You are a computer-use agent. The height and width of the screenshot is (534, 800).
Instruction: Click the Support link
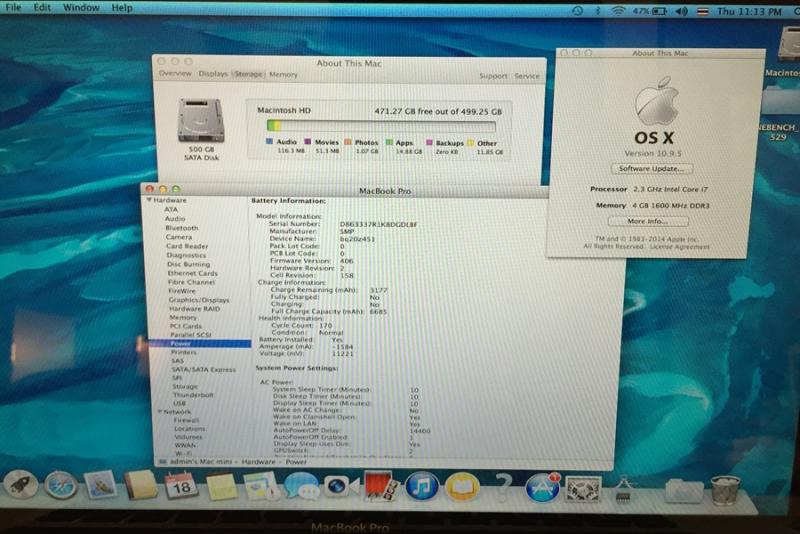click(x=493, y=76)
